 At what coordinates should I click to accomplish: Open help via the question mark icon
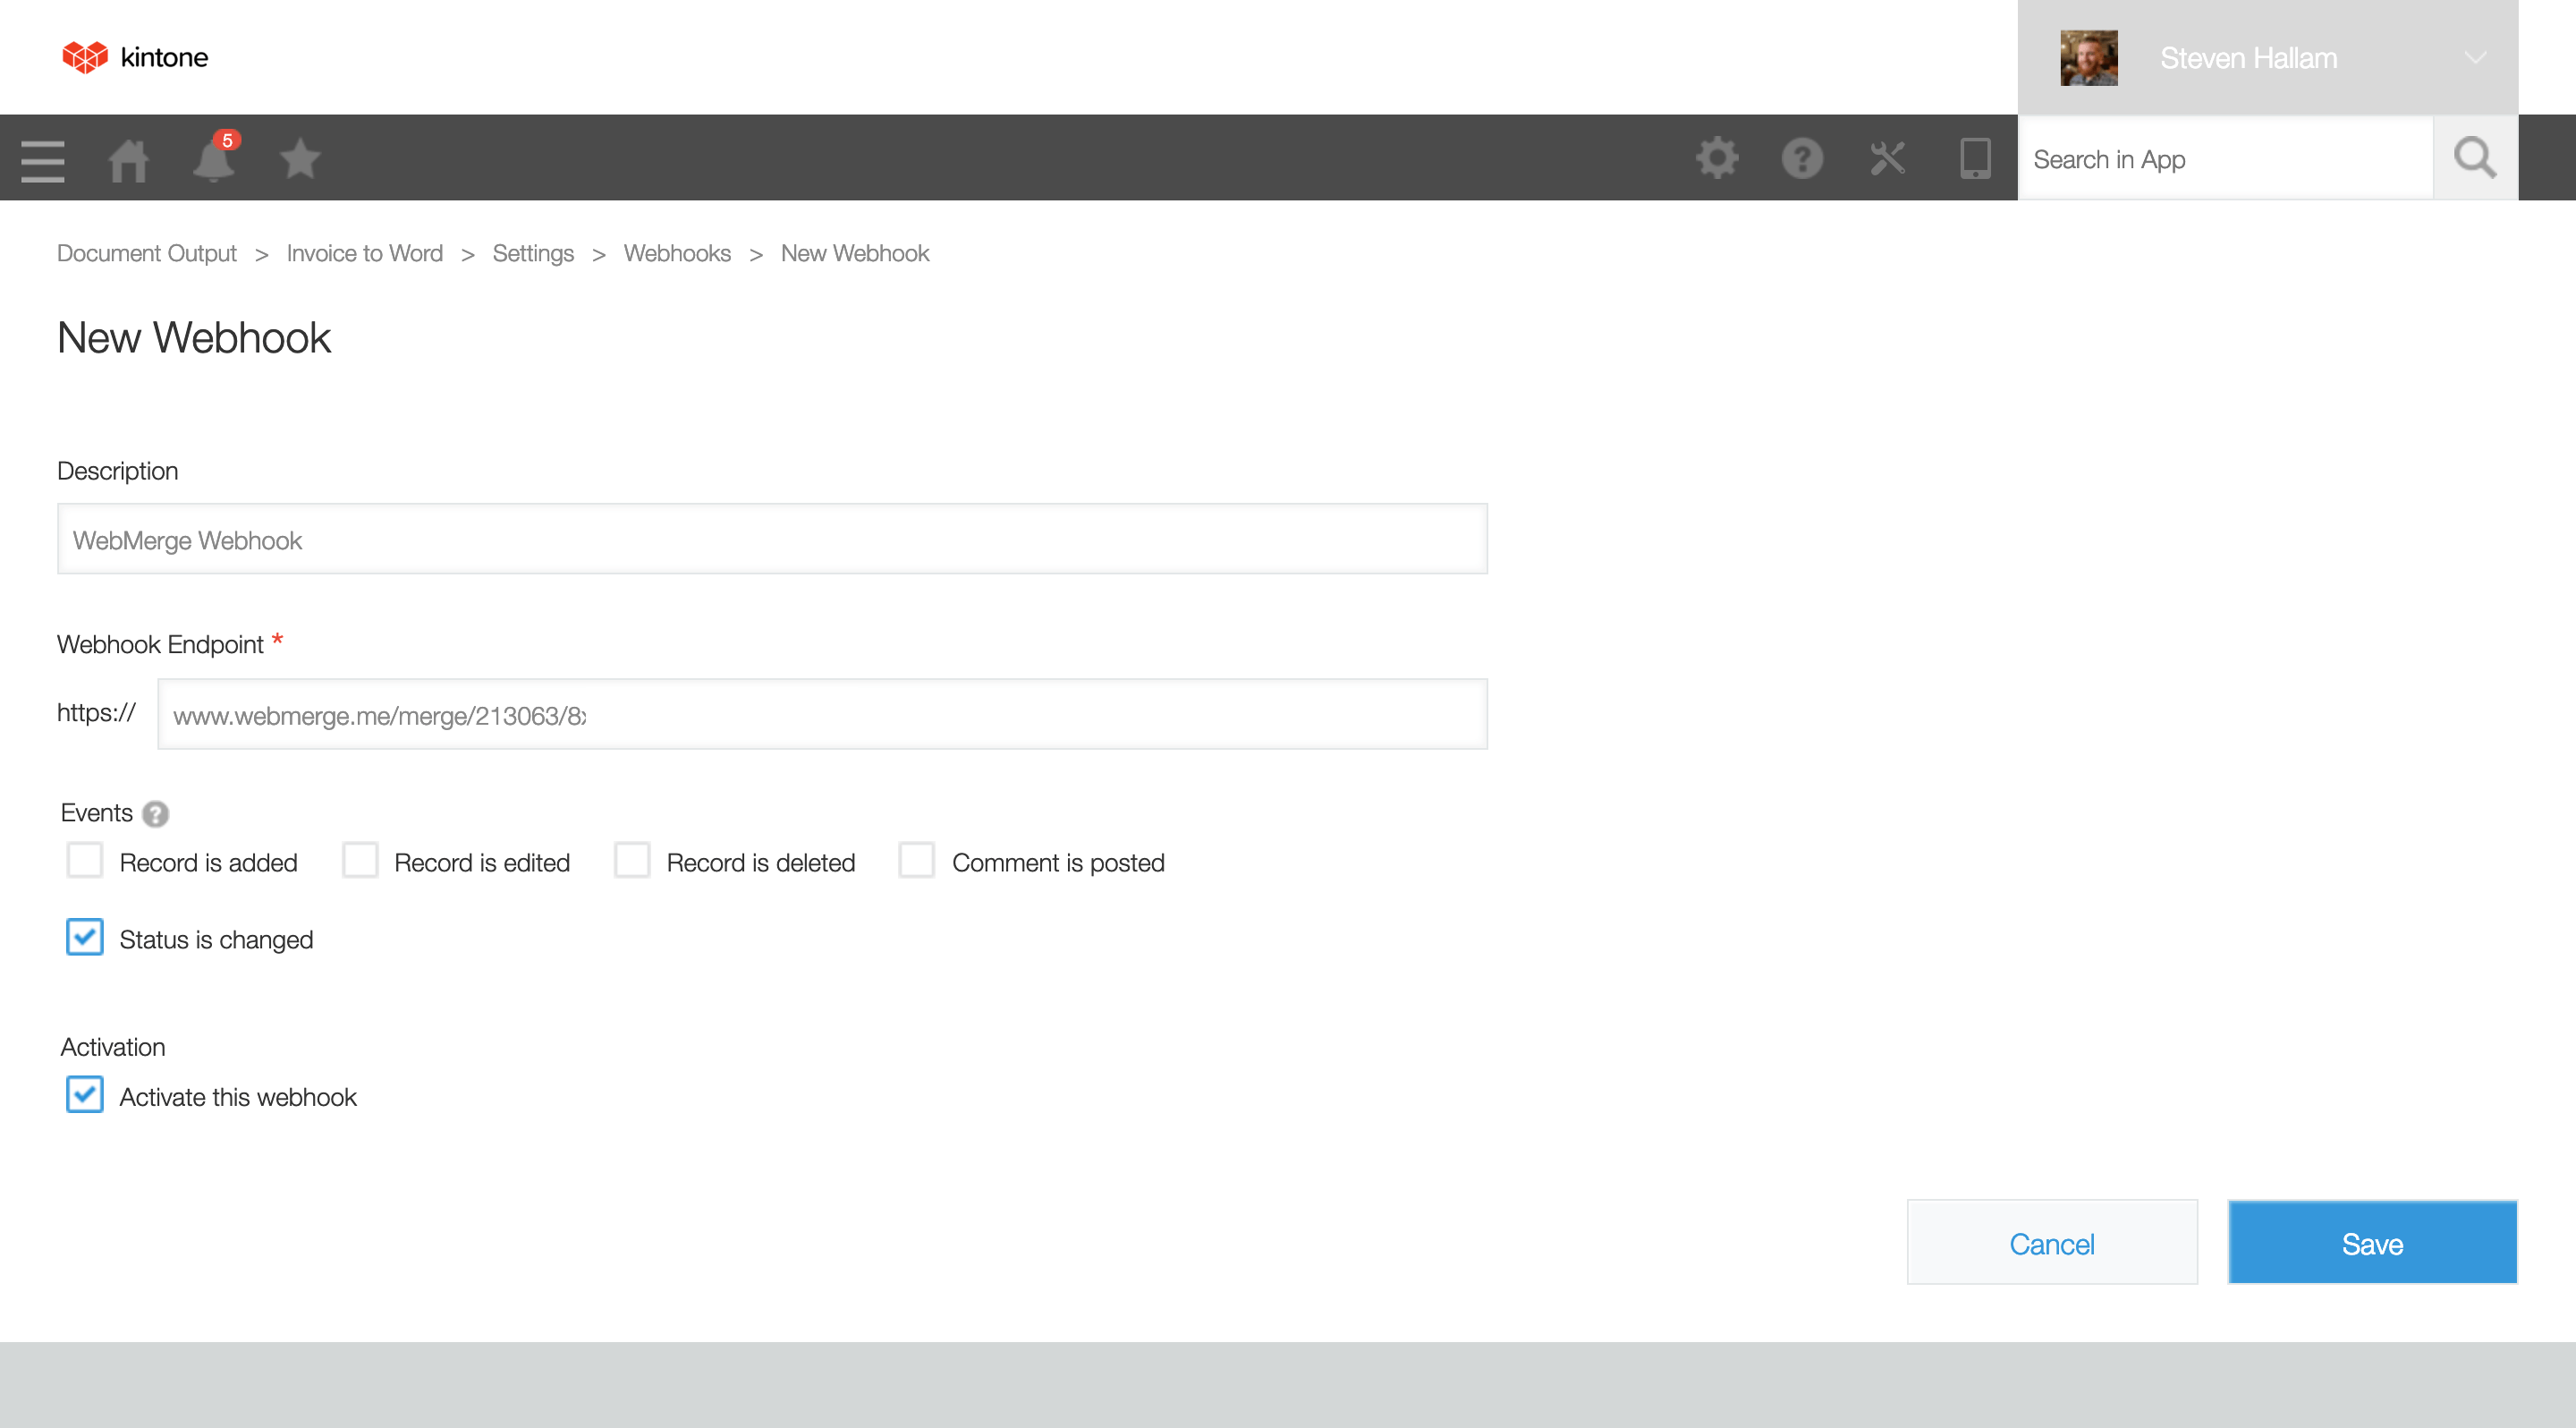(x=1802, y=157)
